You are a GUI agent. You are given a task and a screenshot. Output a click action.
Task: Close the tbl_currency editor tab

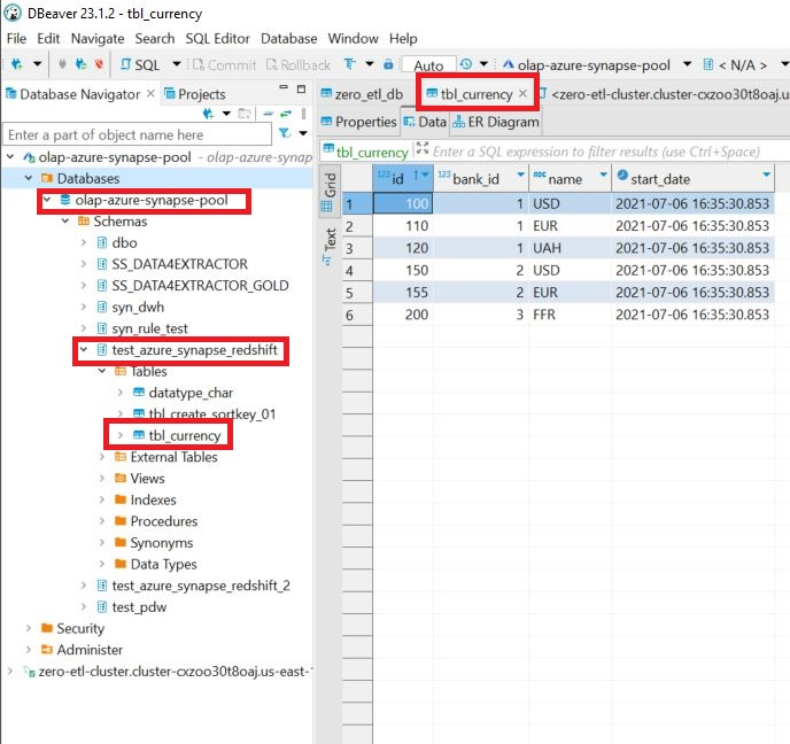coord(523,93)
